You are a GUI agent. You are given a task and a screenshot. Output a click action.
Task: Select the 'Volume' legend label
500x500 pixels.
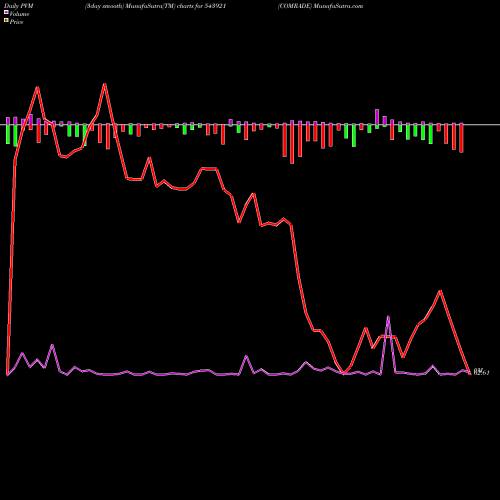tap(19, 14)
